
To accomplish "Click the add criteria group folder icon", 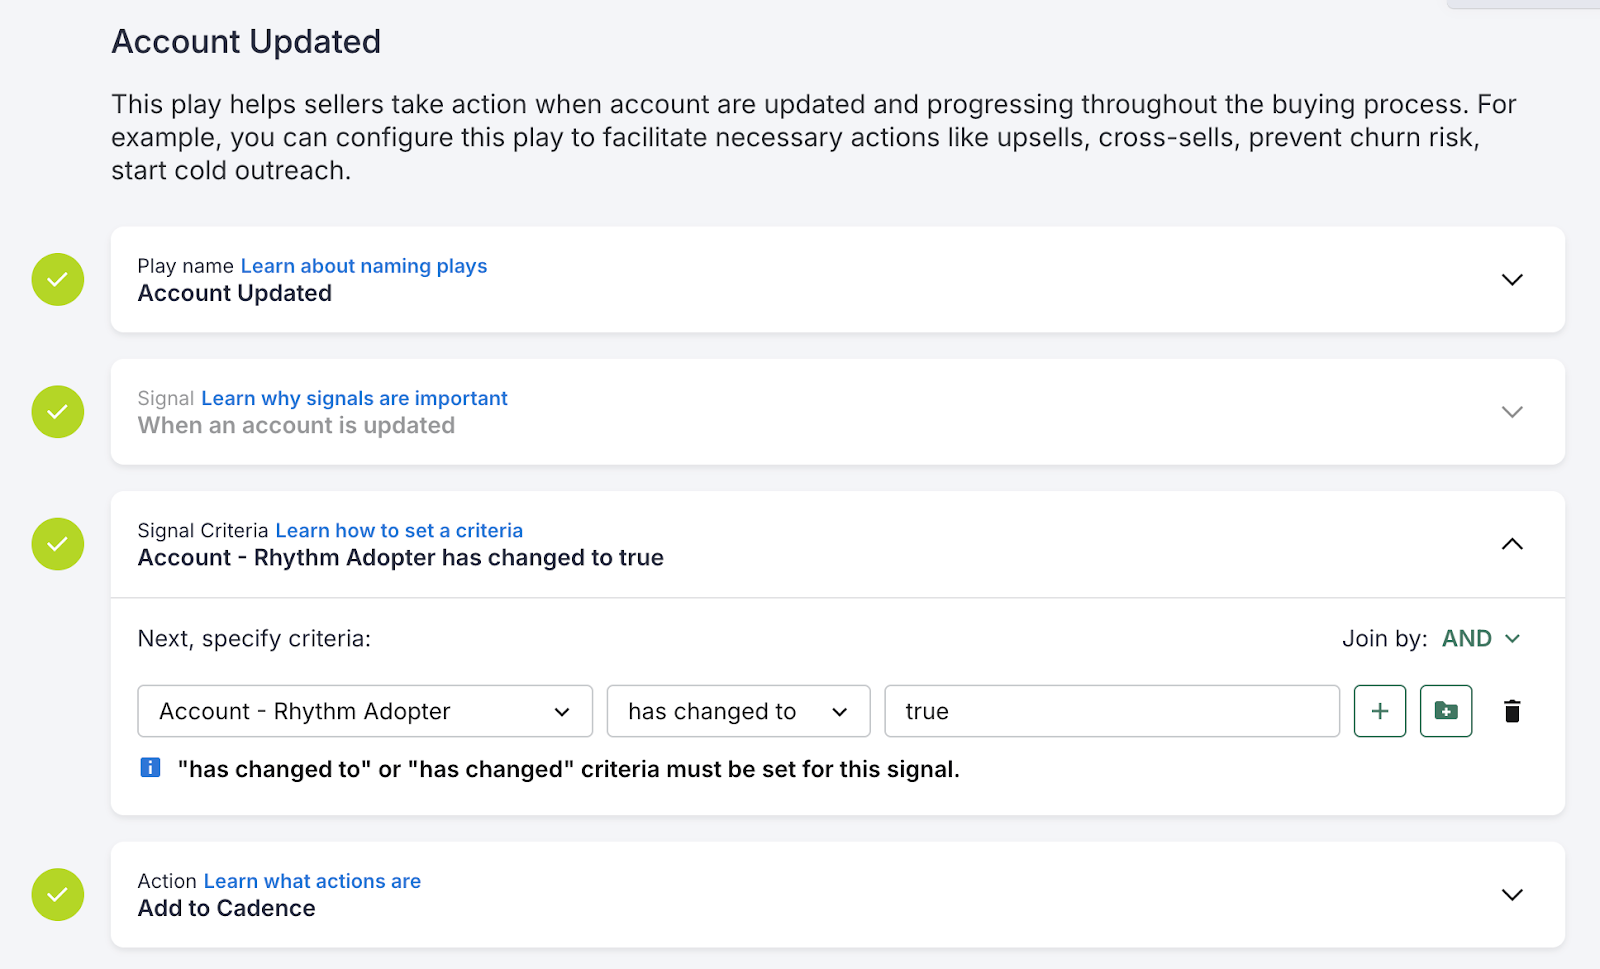I will pyautogui.click(x=1445, y=711).
